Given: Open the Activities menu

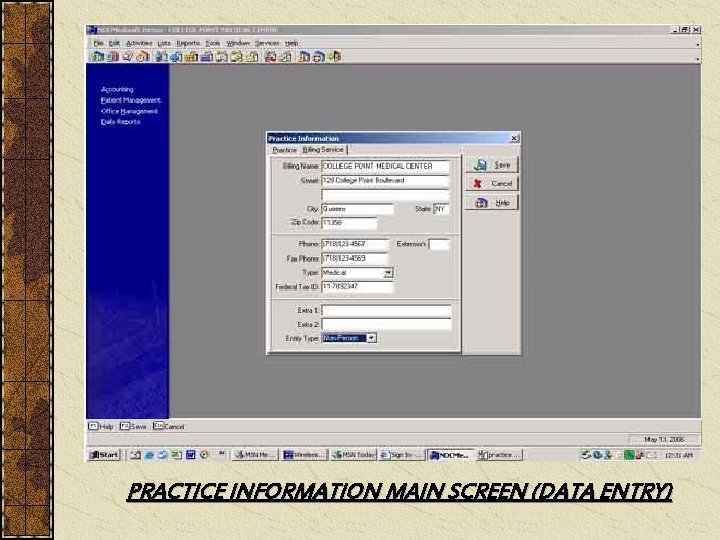Looking at the screenshot, I should tap(139, 43).
